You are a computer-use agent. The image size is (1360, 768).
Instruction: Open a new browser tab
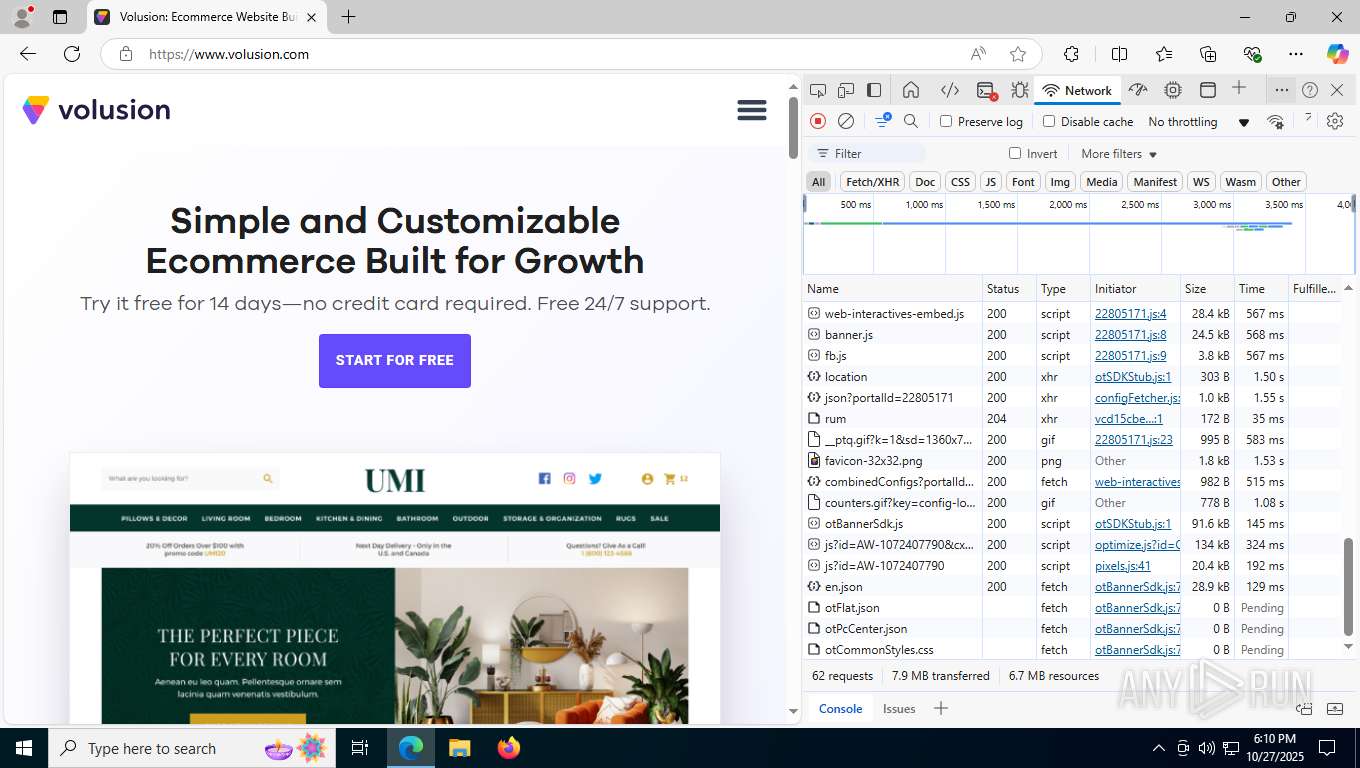348,17
